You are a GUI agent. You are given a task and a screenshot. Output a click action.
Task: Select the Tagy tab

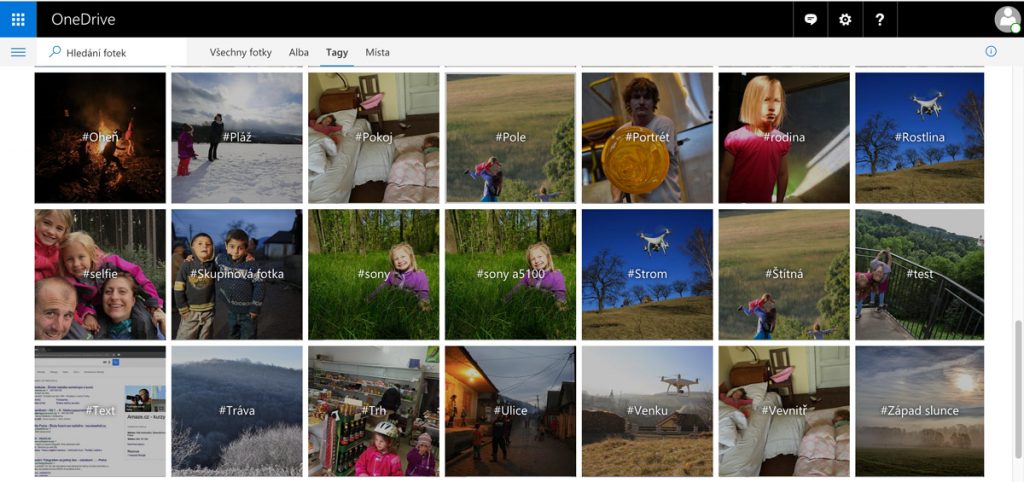coord(337,53)
